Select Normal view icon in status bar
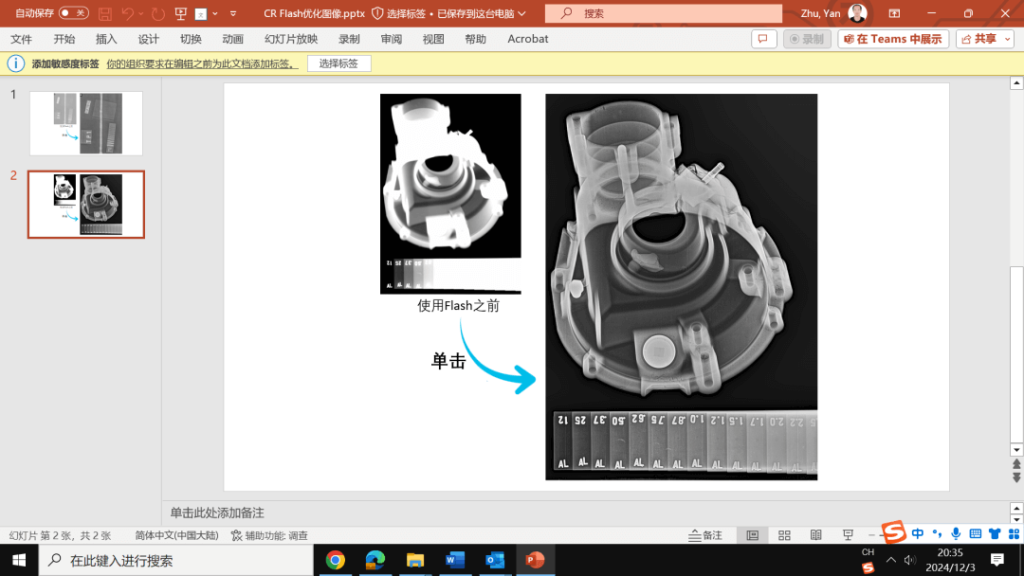The image size is (1024, 576). pos(752,535)
